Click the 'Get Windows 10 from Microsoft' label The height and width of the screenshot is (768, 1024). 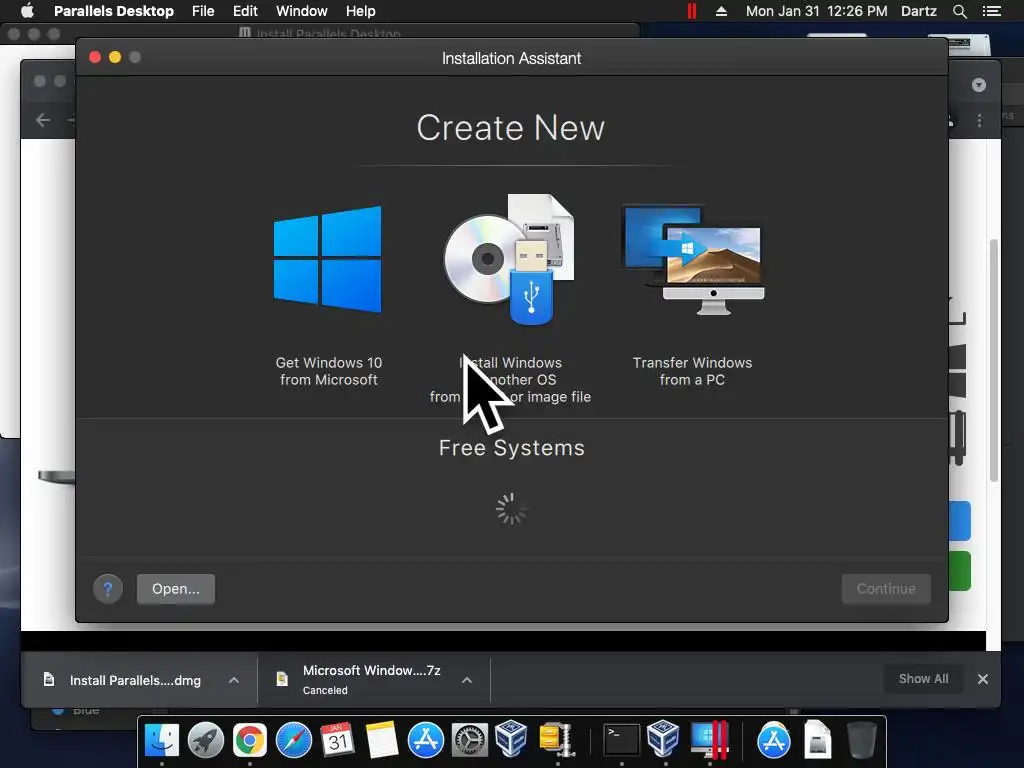tap(328, 371)
